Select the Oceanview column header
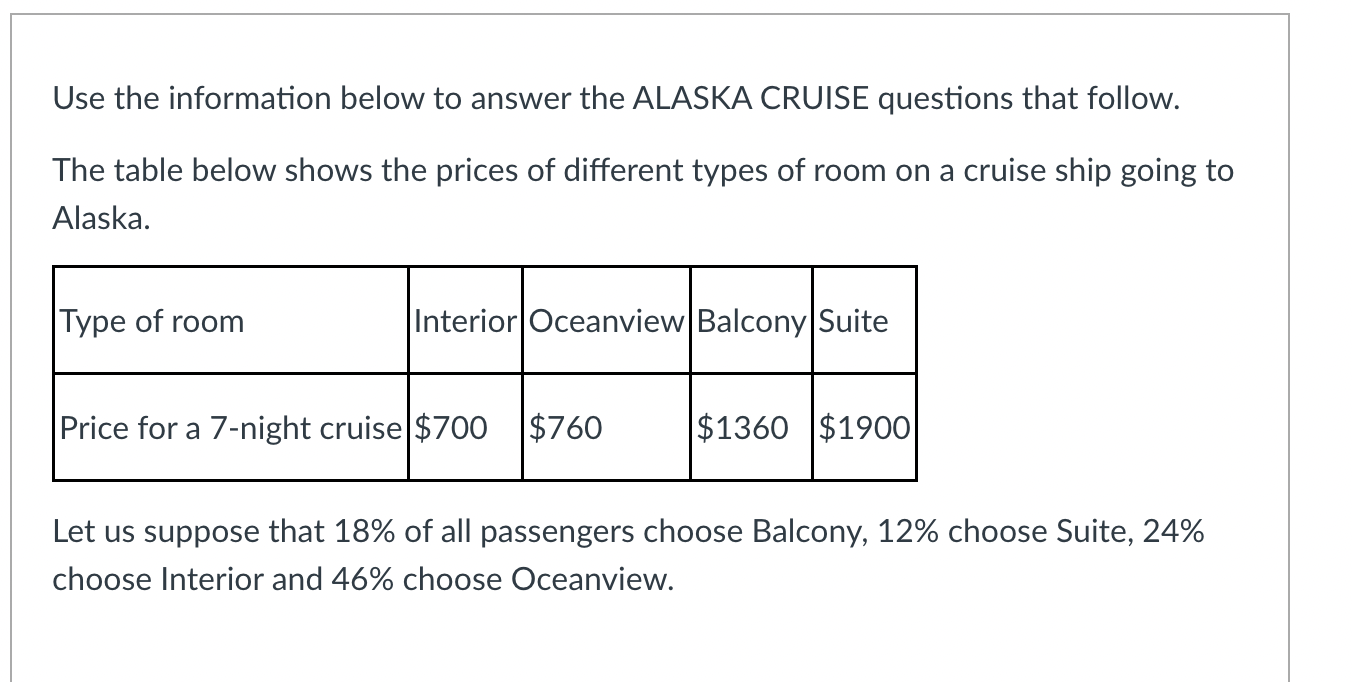The height and width of the screenshot is (682, 1352). (x=606, y=321)
